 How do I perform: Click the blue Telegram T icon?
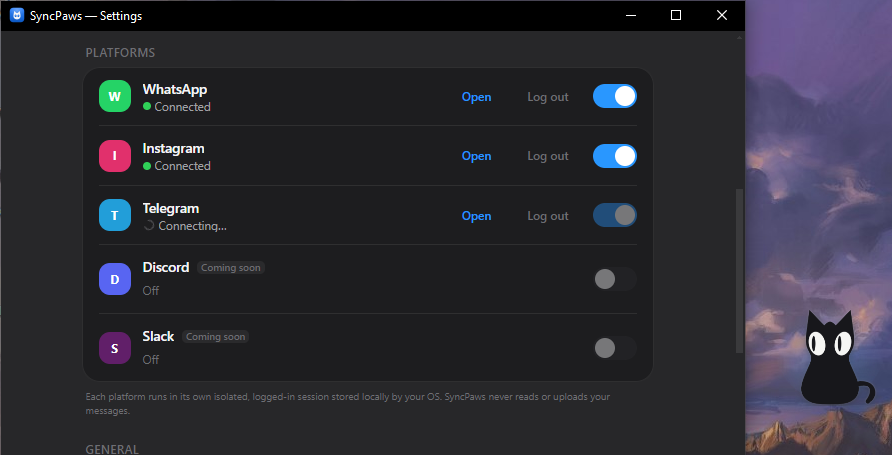(x=115, y=215)
